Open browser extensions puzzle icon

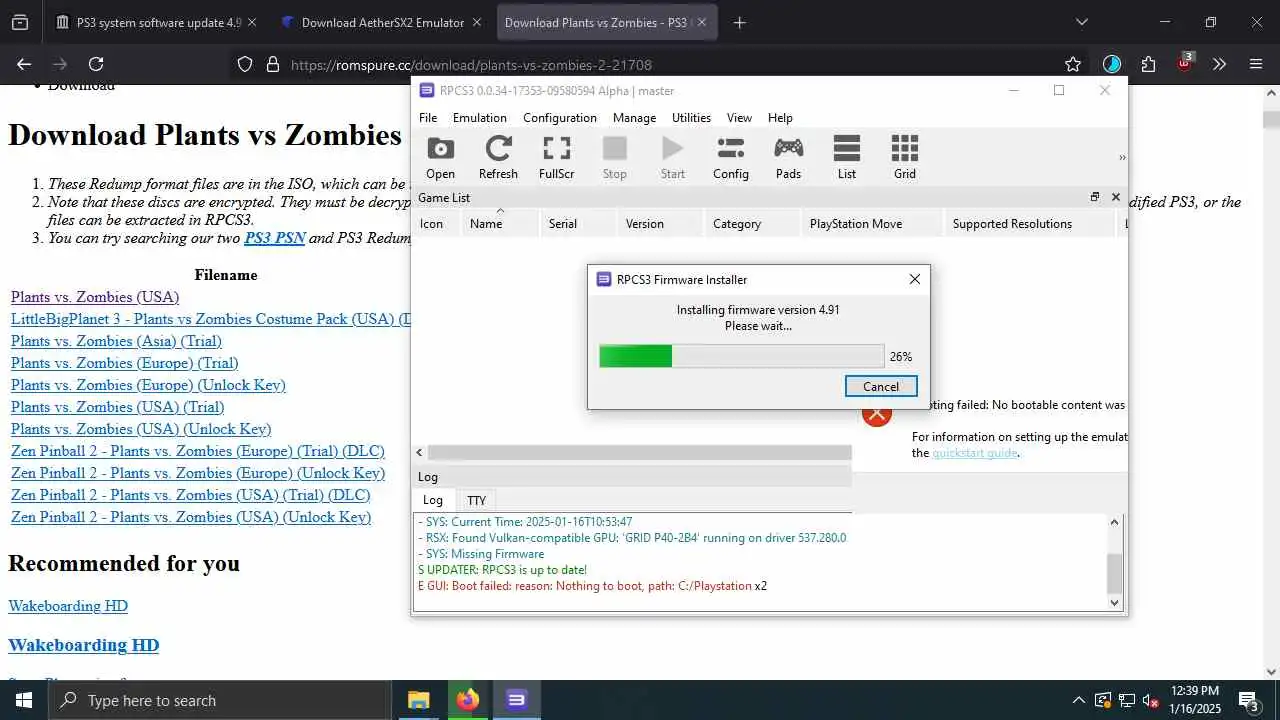[x=1148, y=64]
